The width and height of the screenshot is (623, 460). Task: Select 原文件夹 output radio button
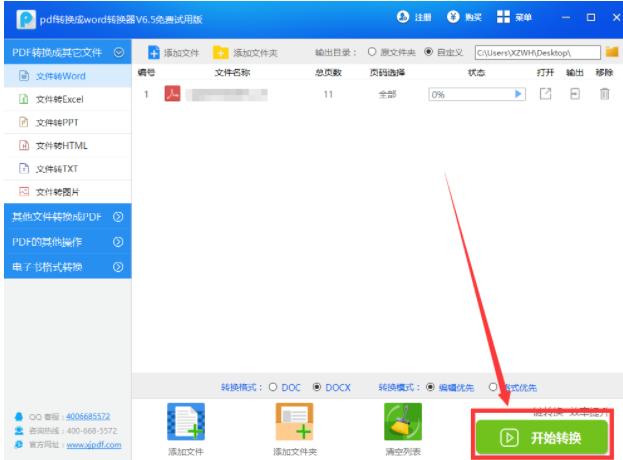[372, 52]
